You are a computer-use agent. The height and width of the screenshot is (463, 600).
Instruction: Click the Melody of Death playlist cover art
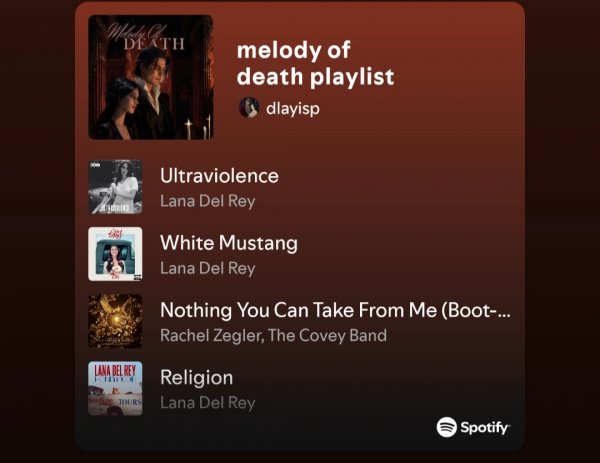click(x=151, y=77)
